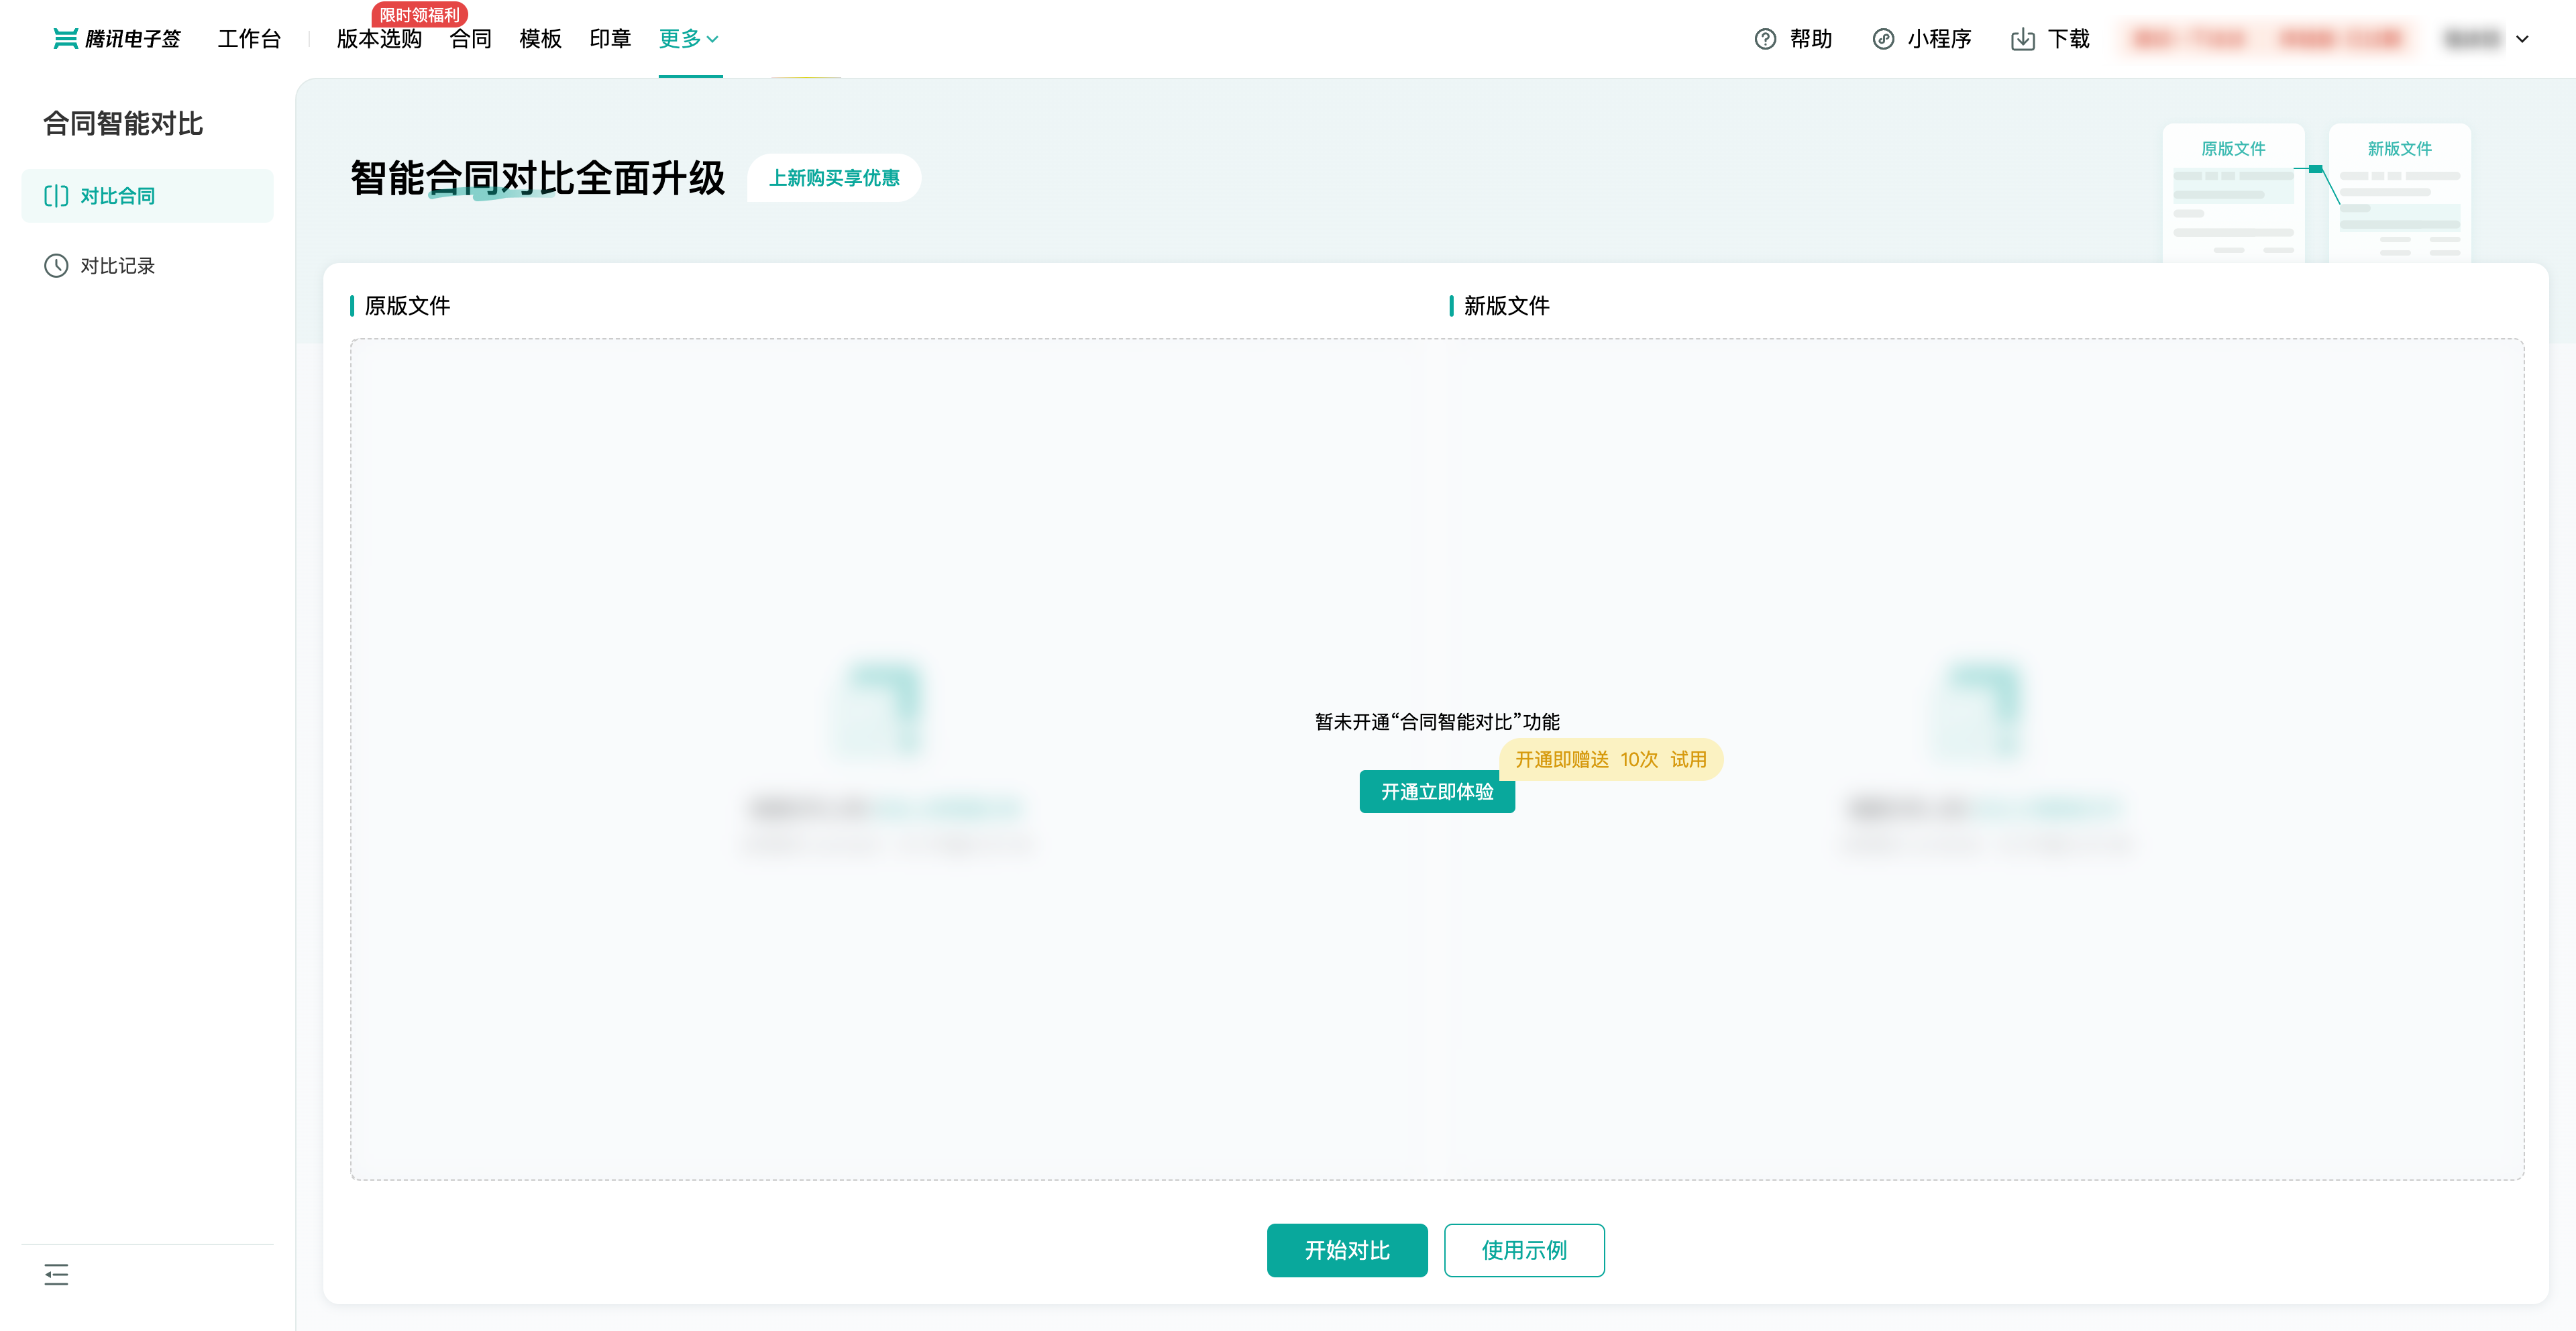The image size is (2576, 1331).
Task: Click the 对比合同 compare icon in sidebar
Action: click(x=56, y=196)
